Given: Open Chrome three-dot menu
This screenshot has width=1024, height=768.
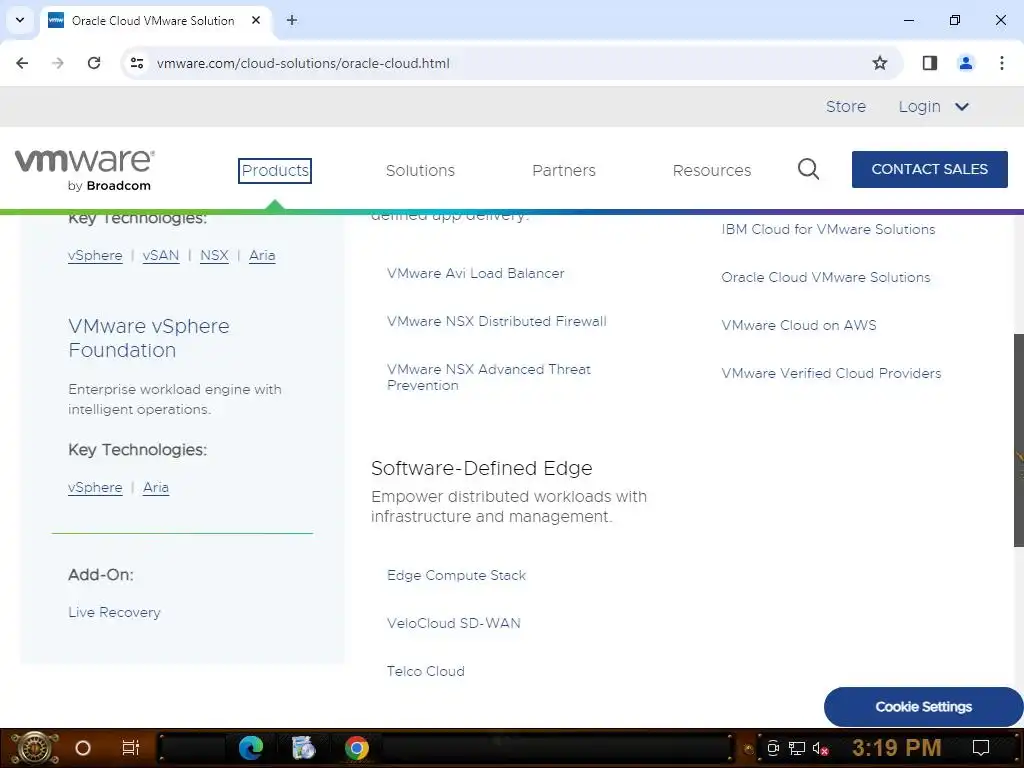Looking at the screenshot, I should click(x=1001, y=63).
